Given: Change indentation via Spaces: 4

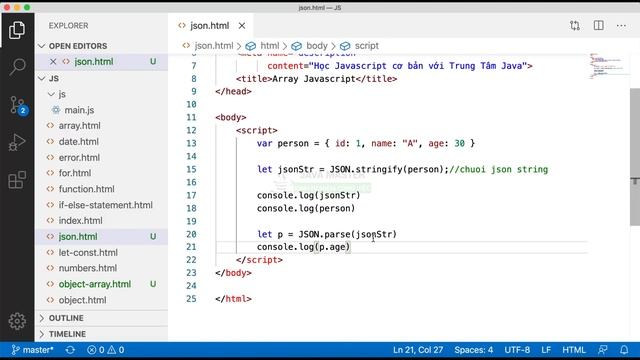Looking at the screenshot, I should (x=473, y=350).
